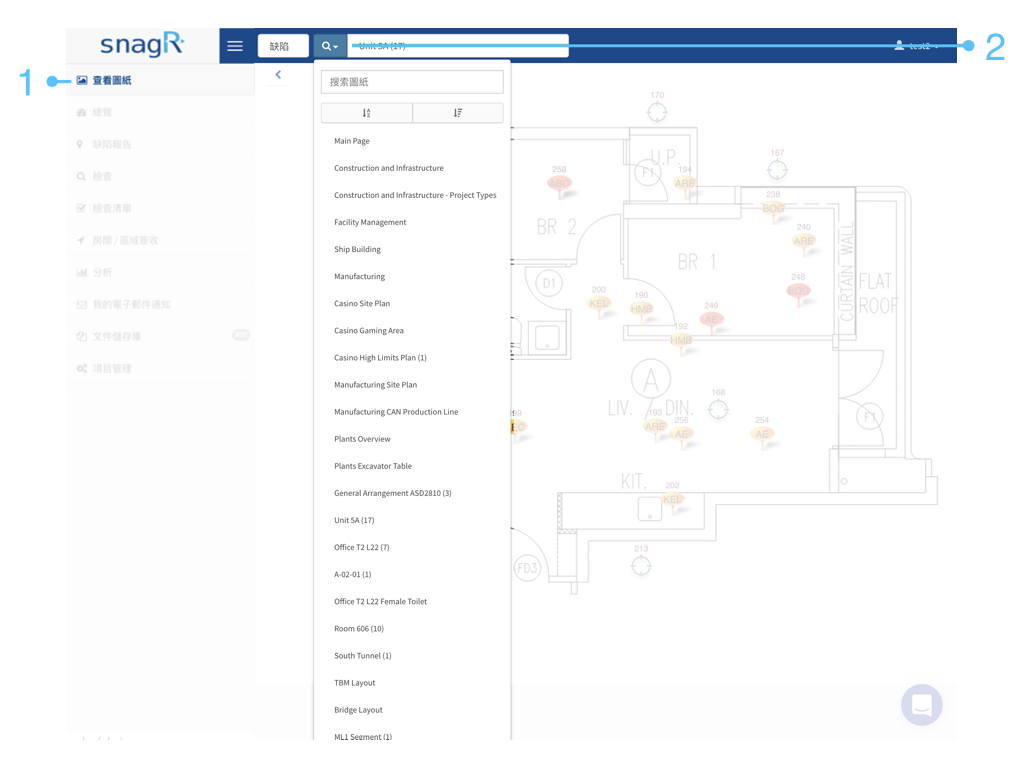The width and height of the screenshot is (1024, 768).
Task: Click the KEL pin numbered 202
Action: [672, 500]
